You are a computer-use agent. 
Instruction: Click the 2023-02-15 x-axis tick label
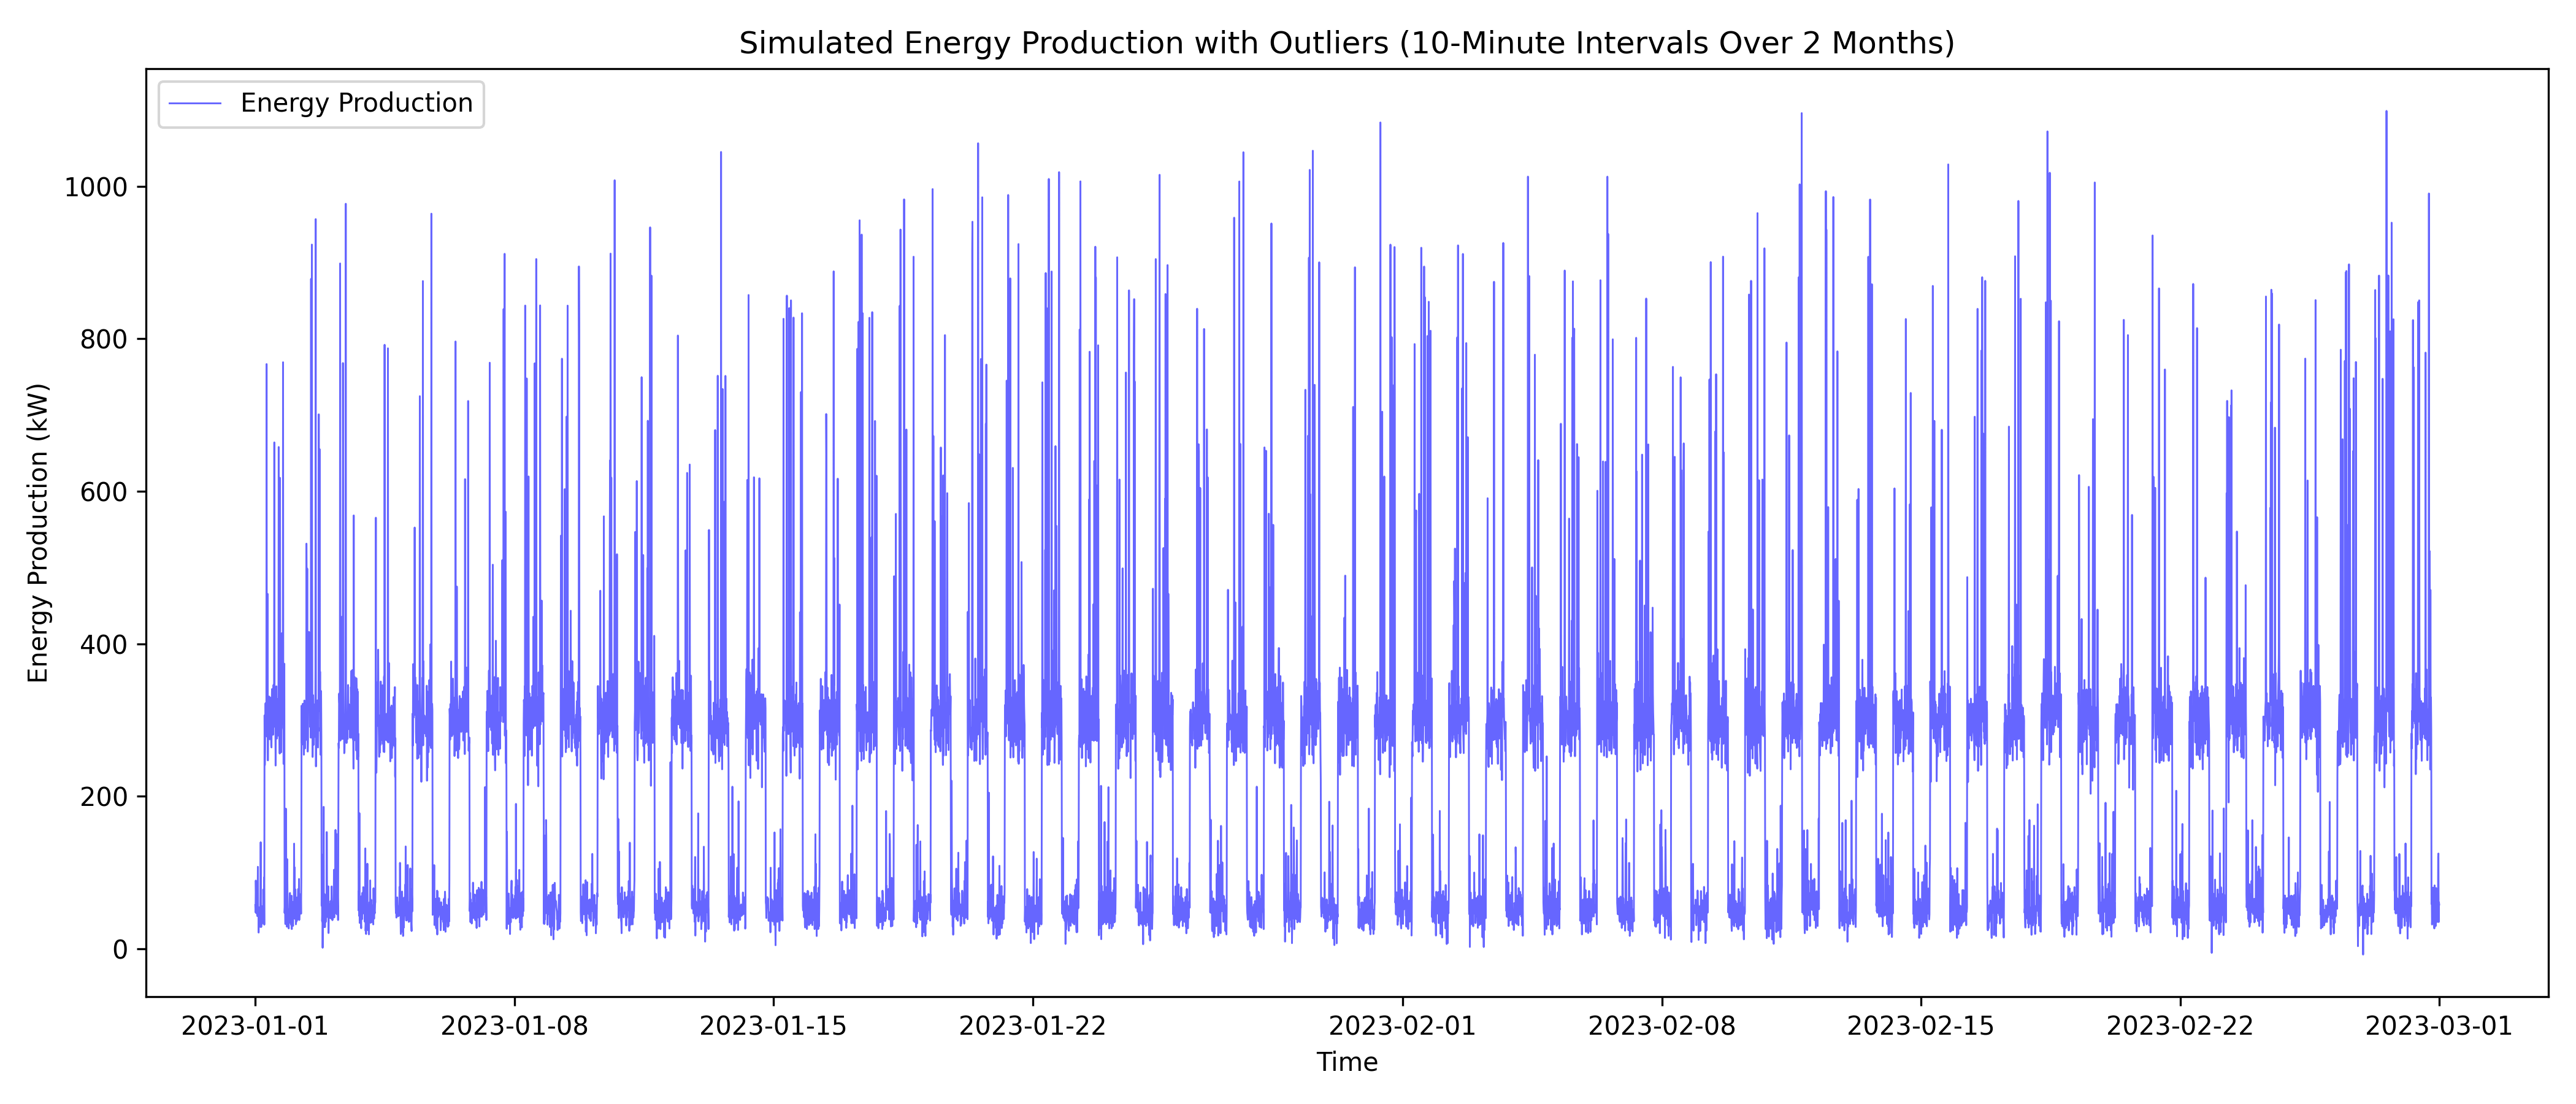1920,1026
